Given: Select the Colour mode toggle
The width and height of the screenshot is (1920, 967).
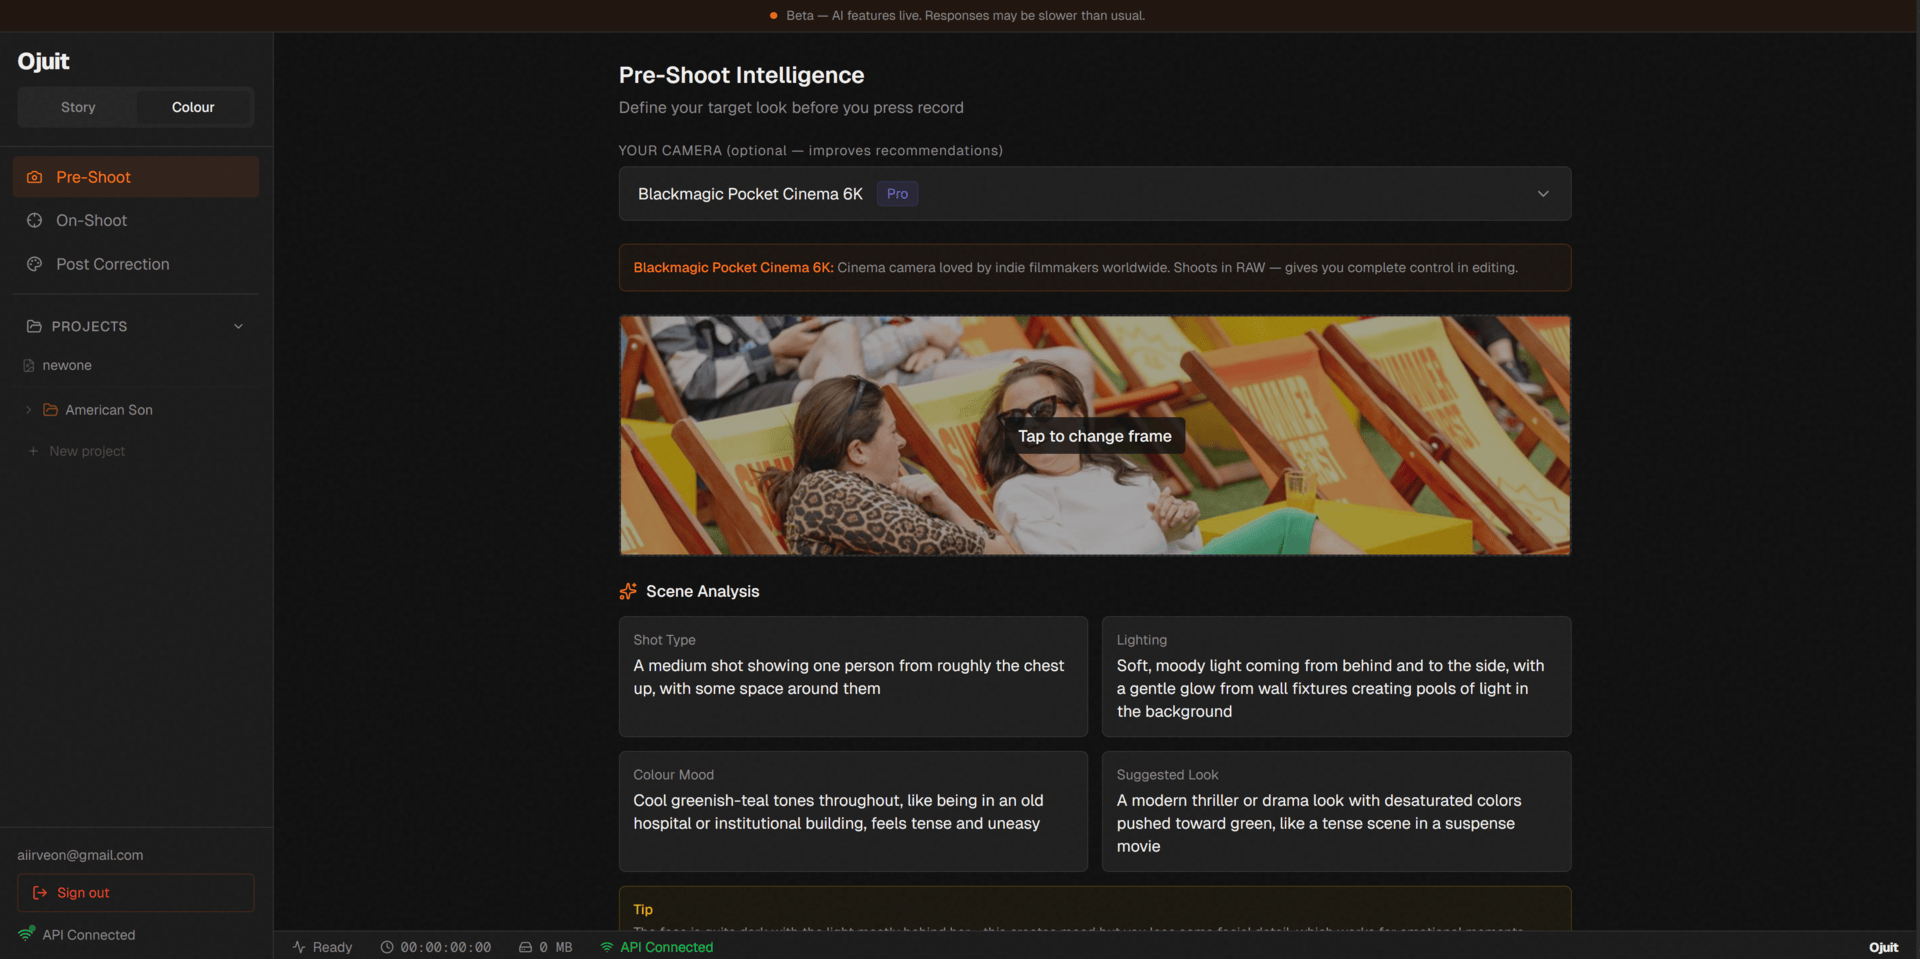Looking at the screenshot, I should 193,107.
